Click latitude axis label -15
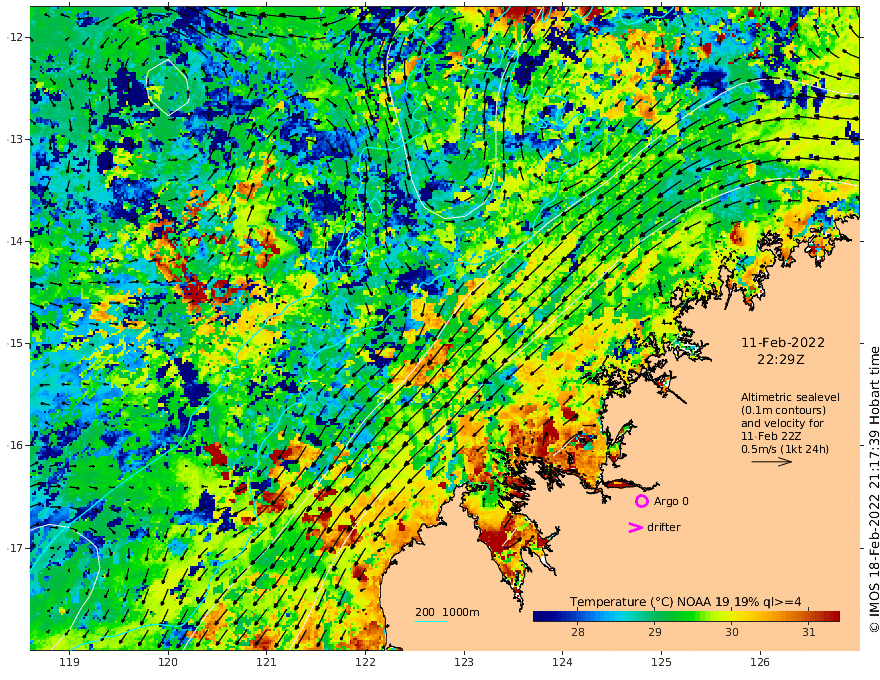The height and width of the screenshot is (680, 880). click(15, 343)
